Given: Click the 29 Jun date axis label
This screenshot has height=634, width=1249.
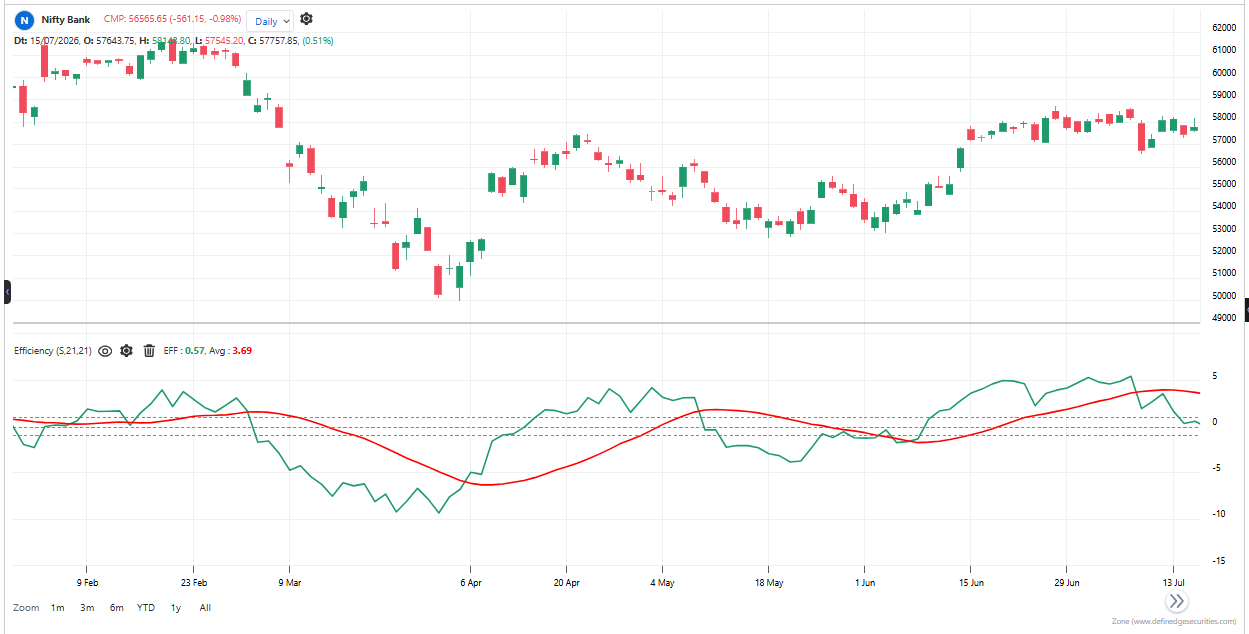Looking at the screenshot, I should click(1067, 582).
